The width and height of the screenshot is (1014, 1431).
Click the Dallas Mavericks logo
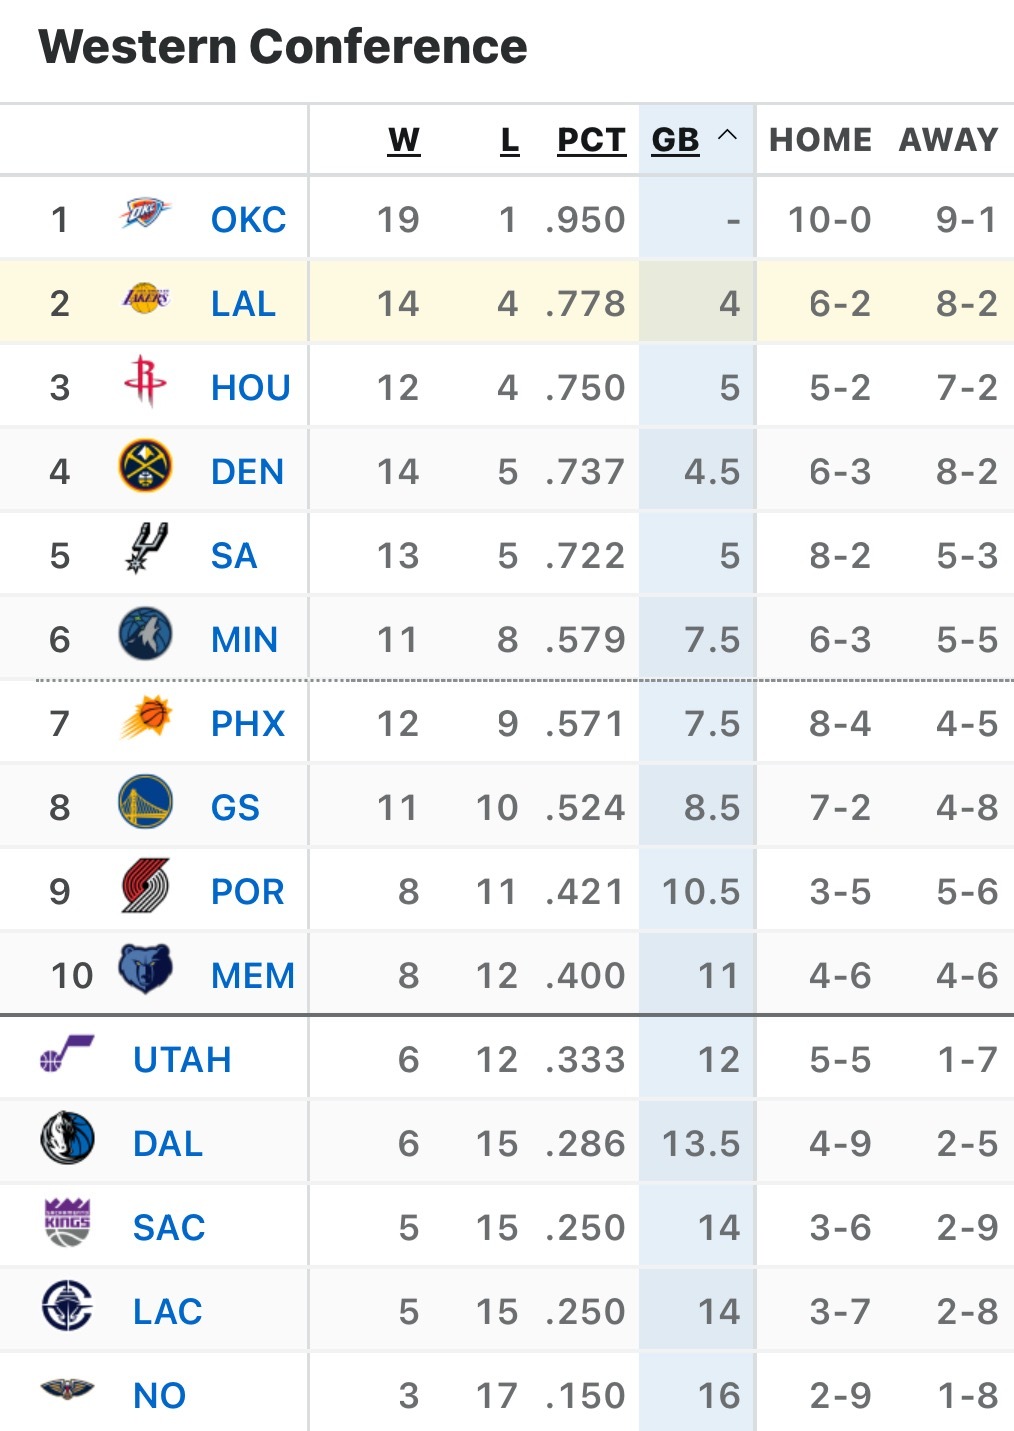pyautogui.click(x=68, y=1138)
